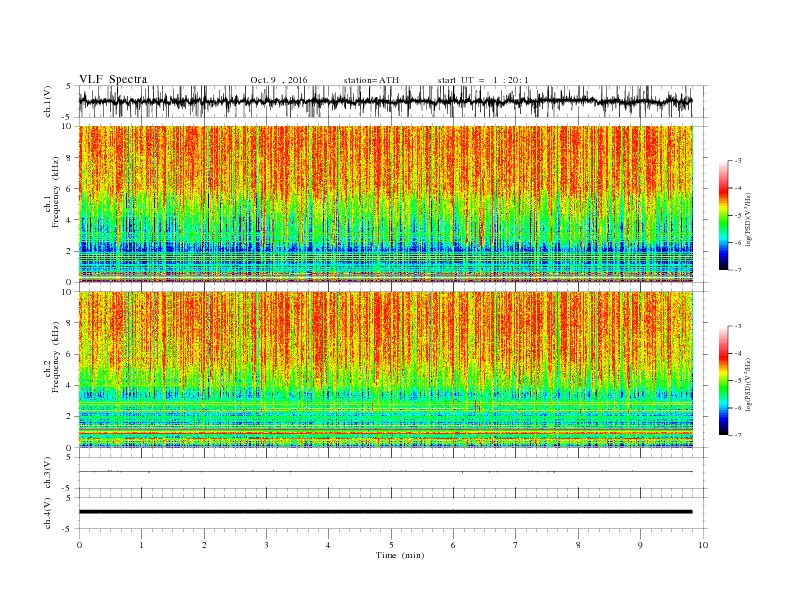Click the "-3" tick on the ch.1 colorbar

point(737,161)
